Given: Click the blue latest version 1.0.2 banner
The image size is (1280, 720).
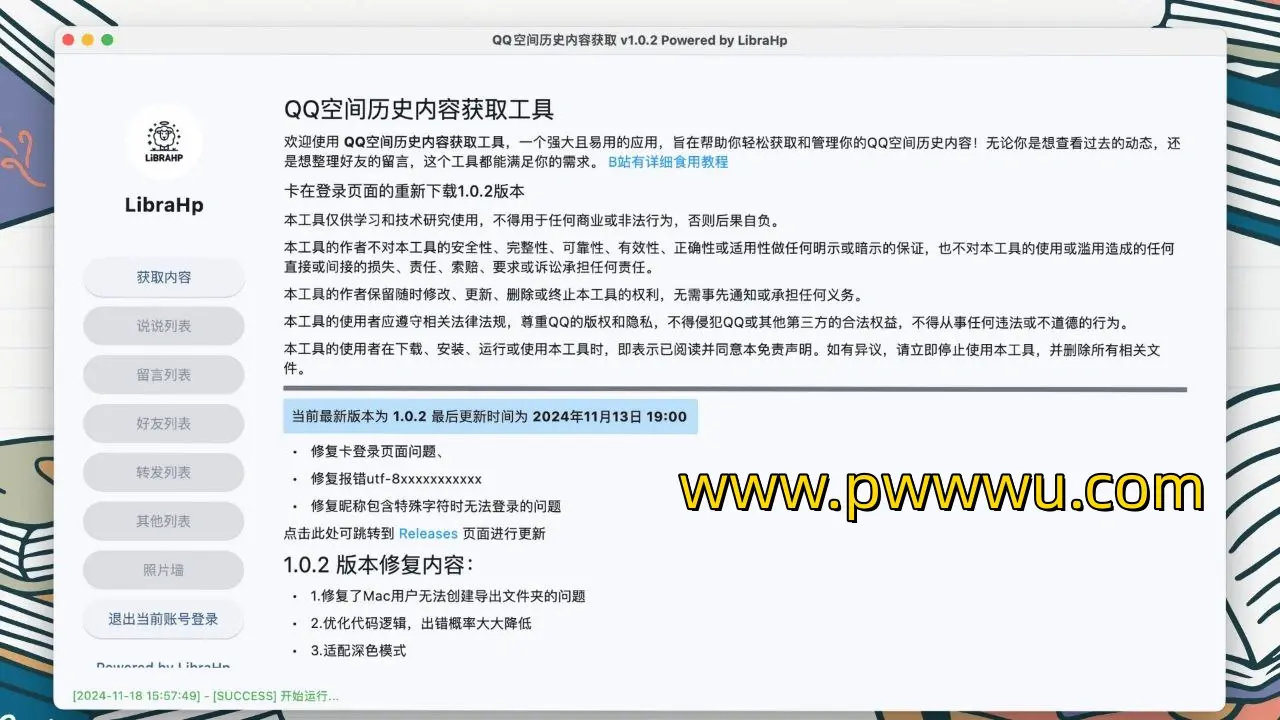Looking at the screenshot, I should [x=489, y=417].
